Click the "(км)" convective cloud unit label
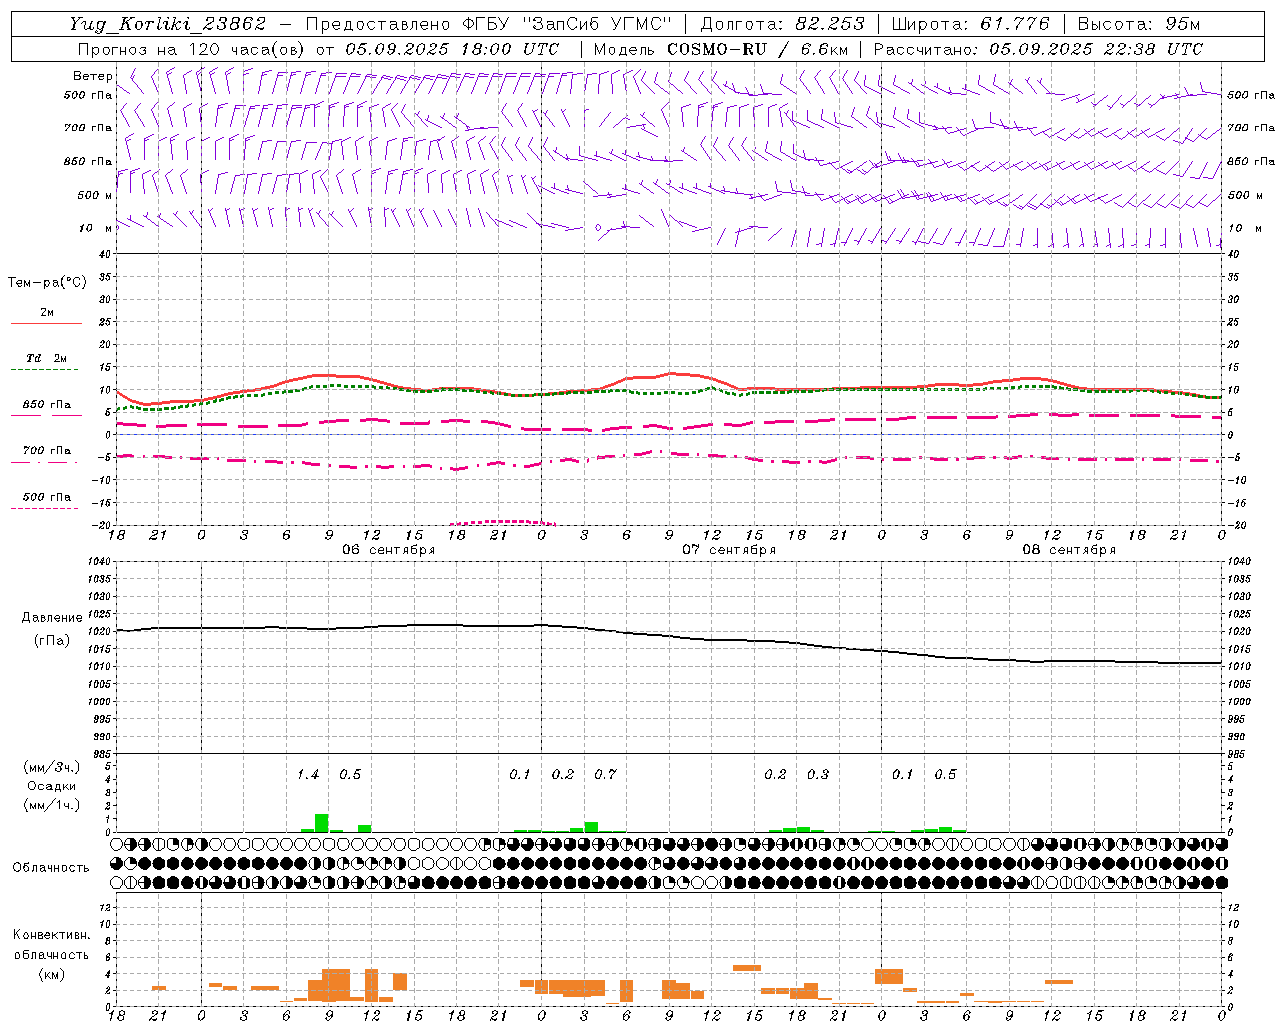The width and height of the screenshot is (1280, 1024). click(52, 974)
